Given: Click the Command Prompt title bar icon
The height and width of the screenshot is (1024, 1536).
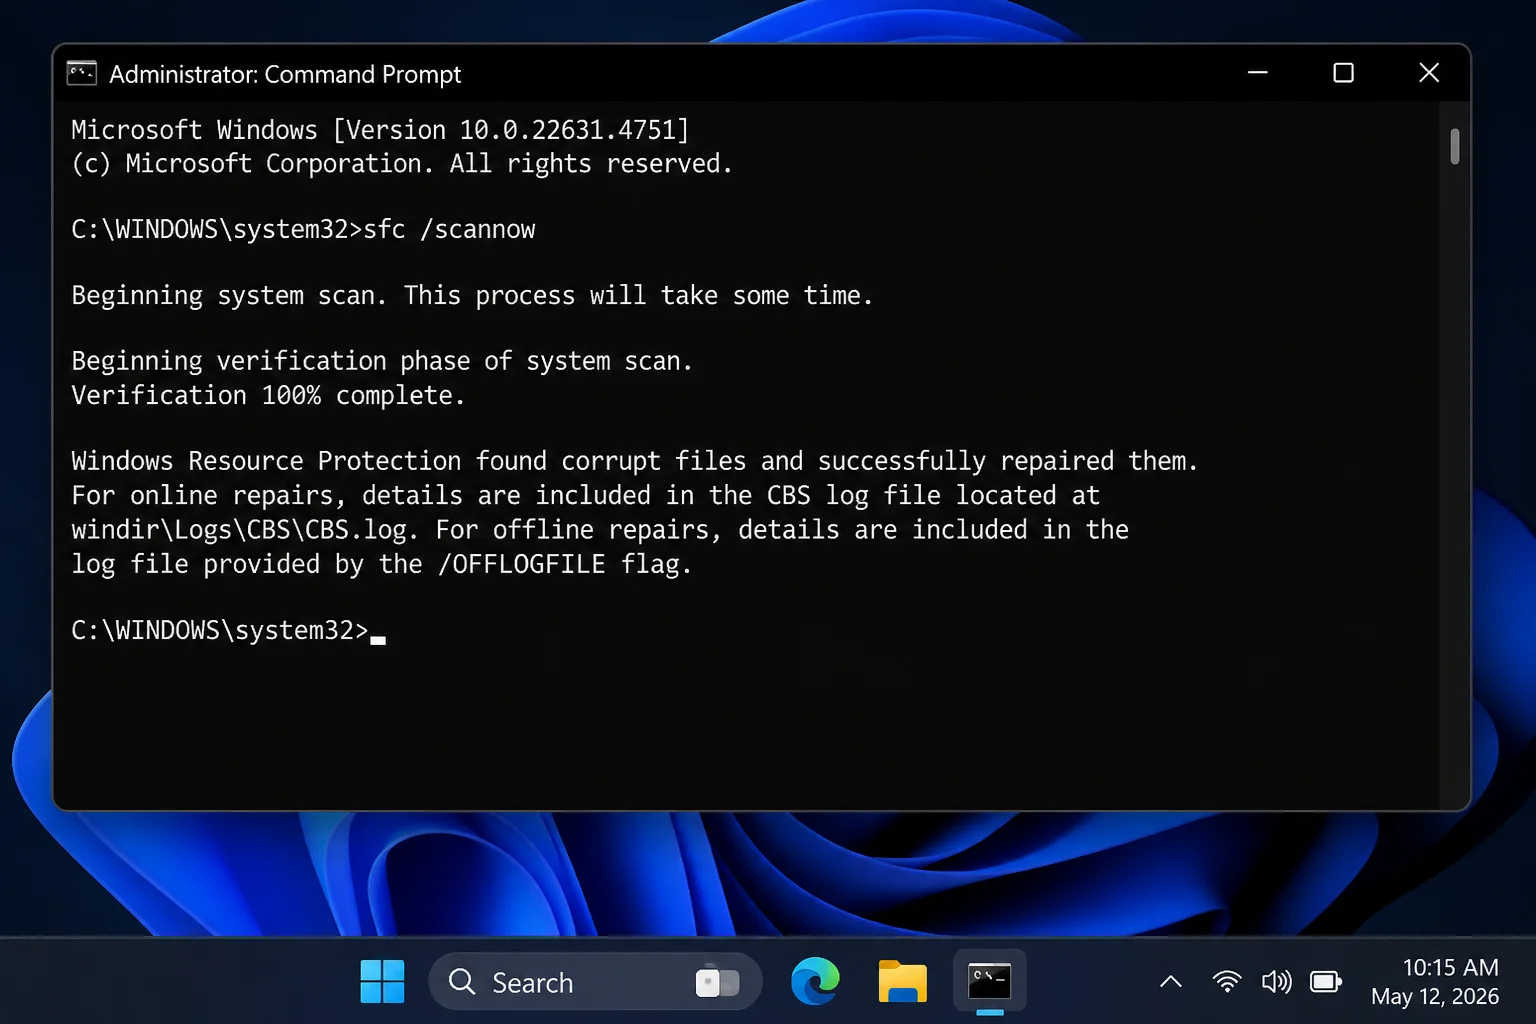Looking at the screenshot, I should tap(82, 73).
